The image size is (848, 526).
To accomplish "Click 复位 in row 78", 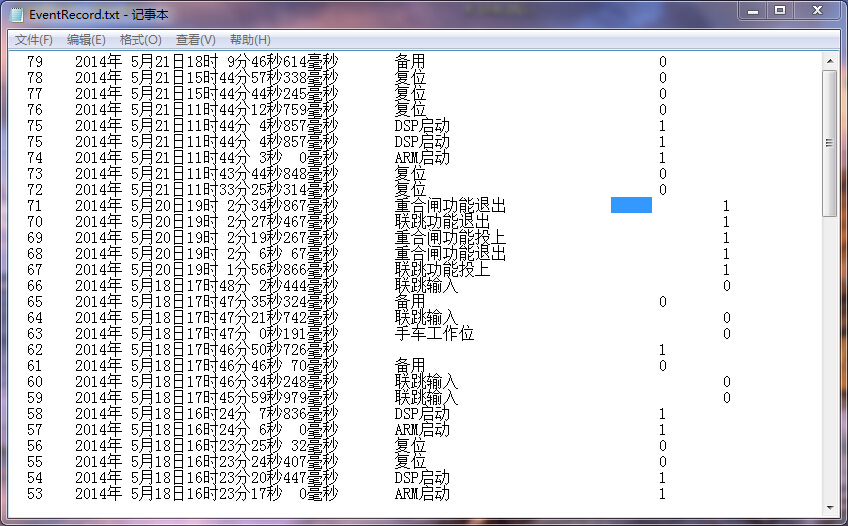I will click(410, 78).
